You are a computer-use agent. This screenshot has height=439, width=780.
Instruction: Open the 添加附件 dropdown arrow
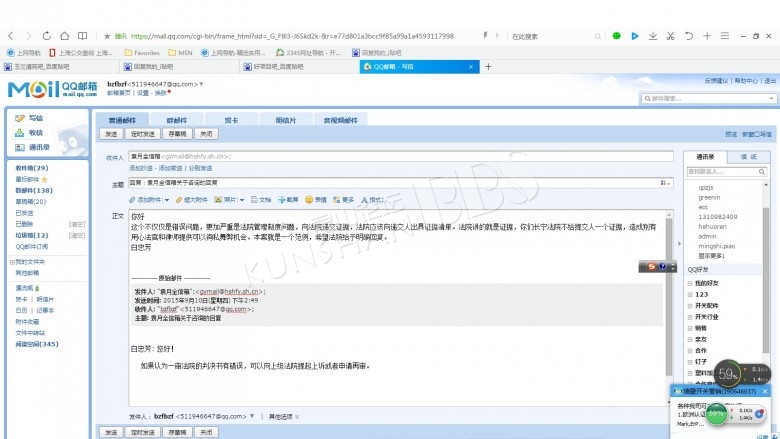tap(166, 200)
